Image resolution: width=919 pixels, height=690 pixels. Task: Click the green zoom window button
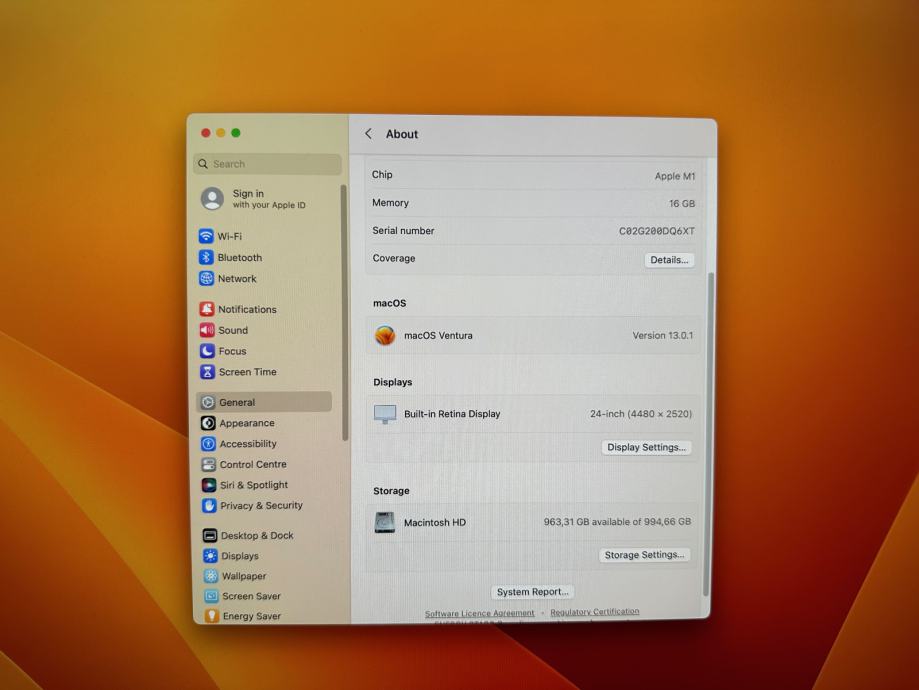click(236, 133)
